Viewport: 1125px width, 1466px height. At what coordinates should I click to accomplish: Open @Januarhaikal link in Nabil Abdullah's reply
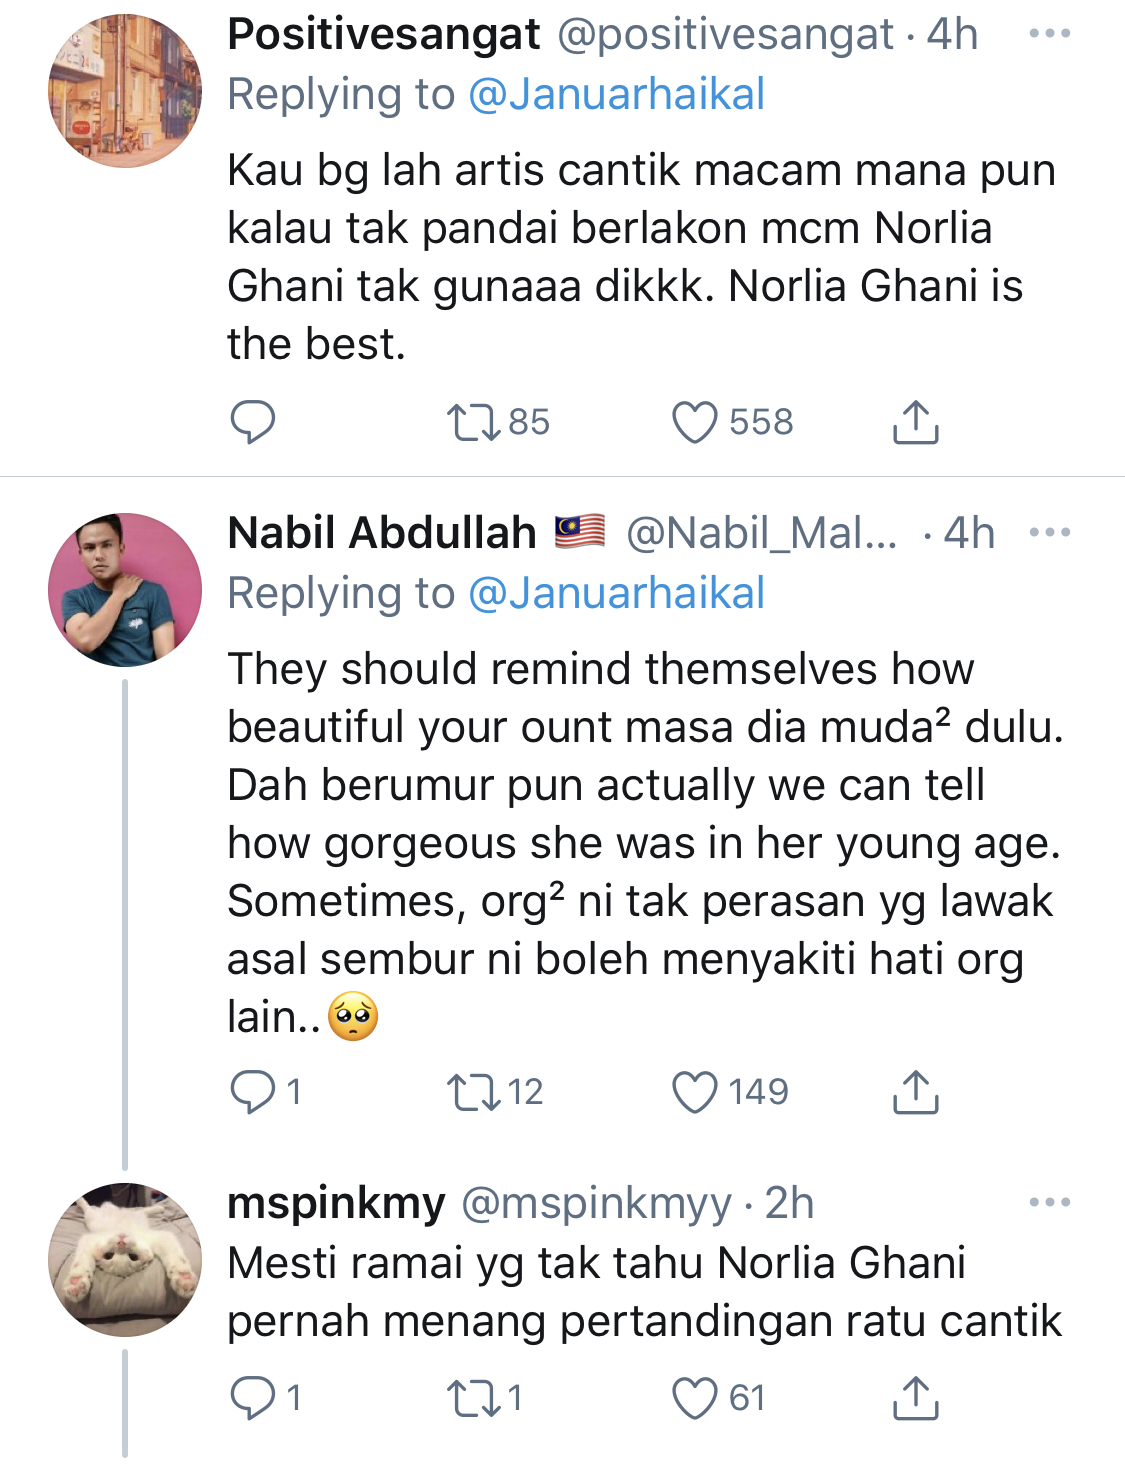pyautogui.click(x=616, y=593)
